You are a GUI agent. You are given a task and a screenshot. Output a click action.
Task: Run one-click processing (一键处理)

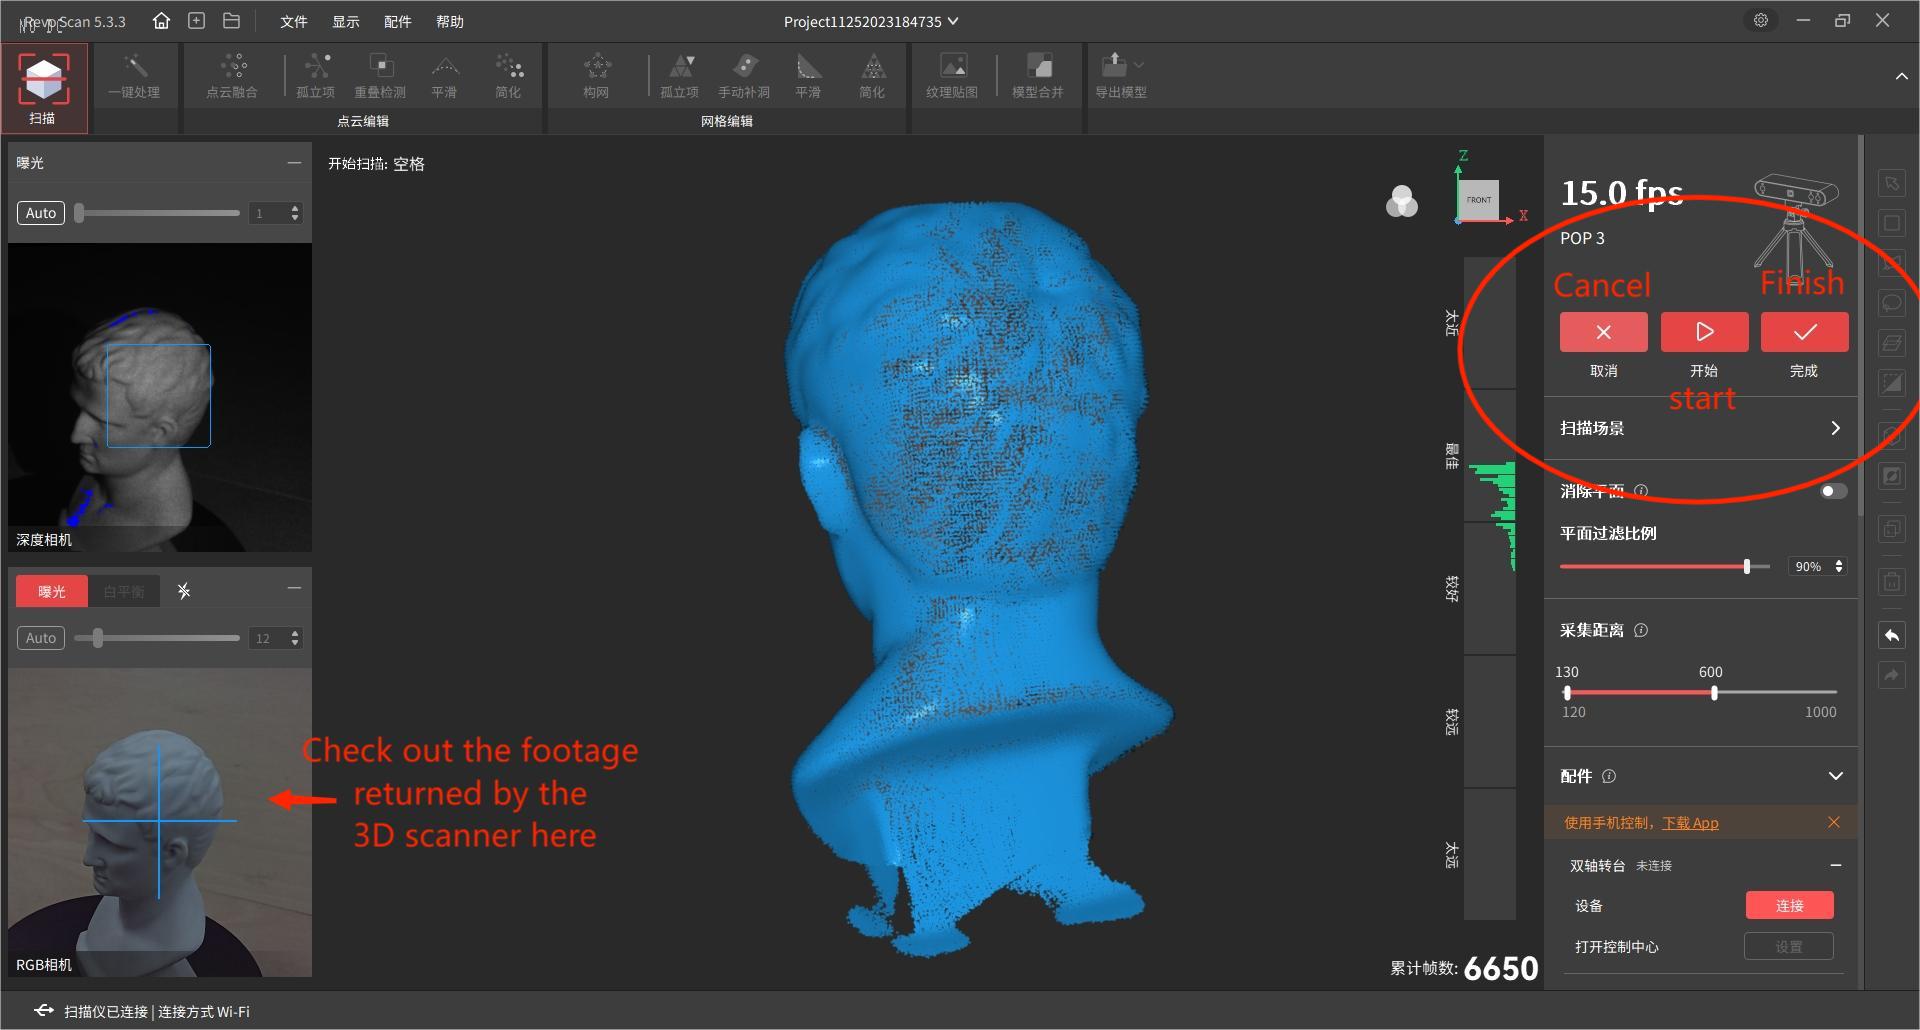(x=134, y=77)
